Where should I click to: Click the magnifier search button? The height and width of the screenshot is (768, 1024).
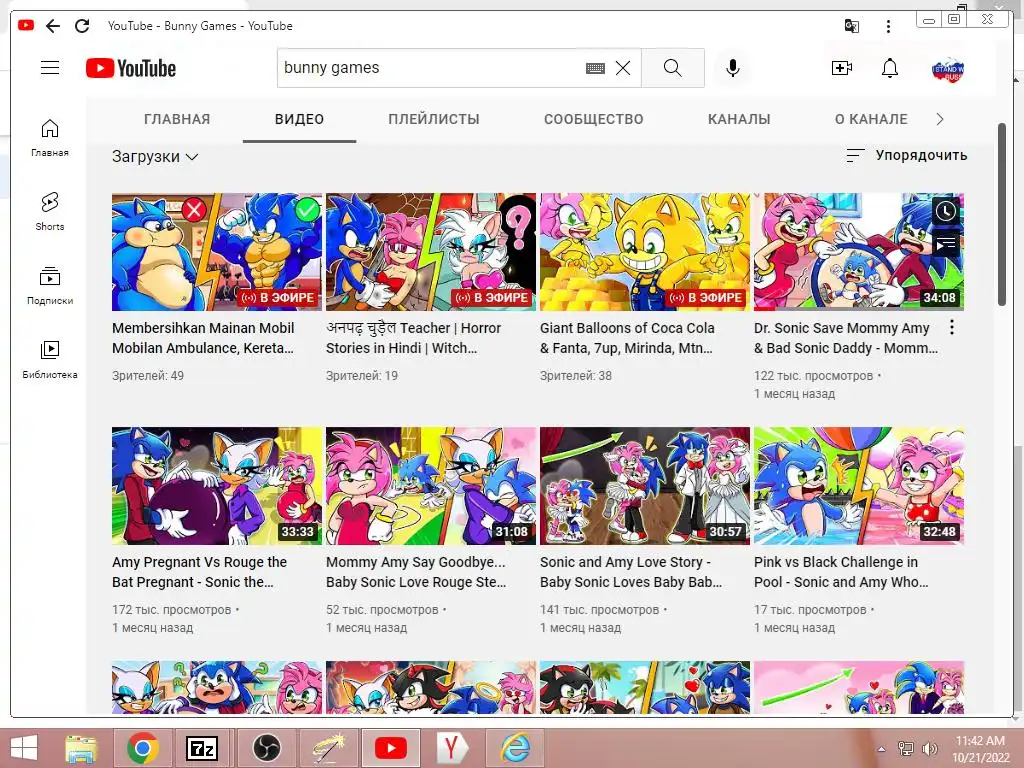click(673, 68)
